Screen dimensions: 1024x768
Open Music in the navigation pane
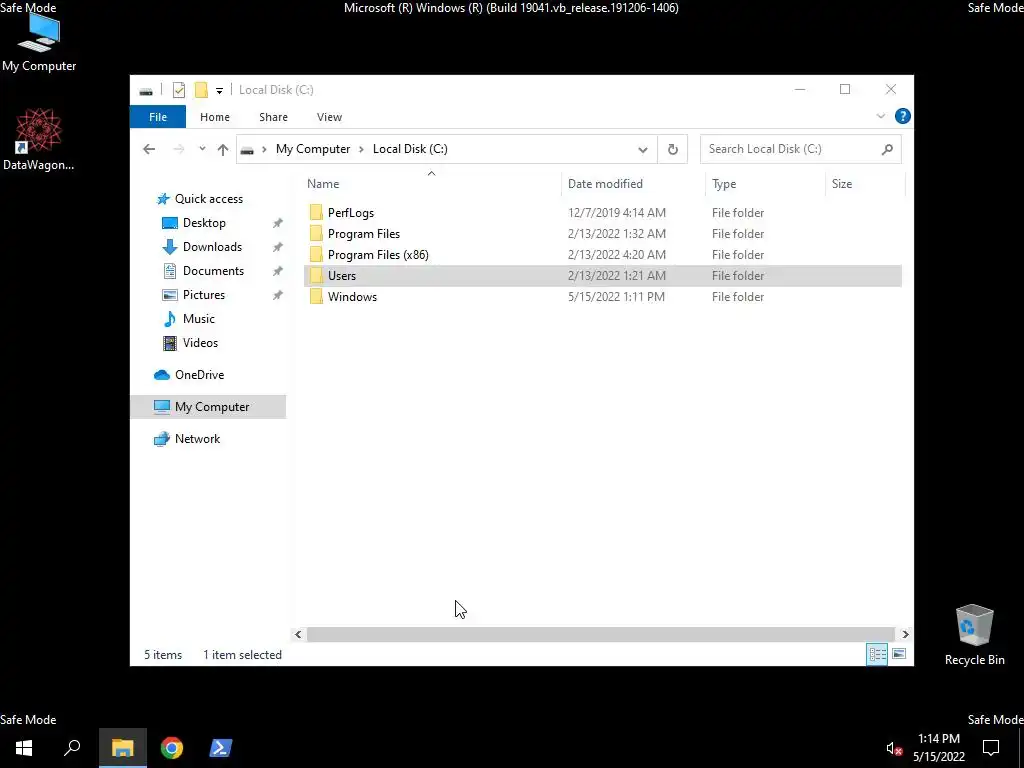(189, 319)
